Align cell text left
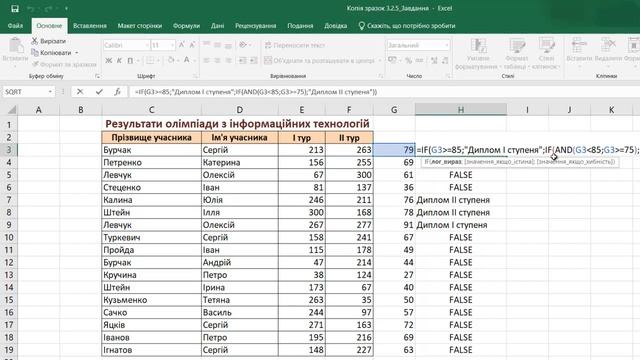The width and height of the screenshot is (640, 360). click(x=207, y=60)
